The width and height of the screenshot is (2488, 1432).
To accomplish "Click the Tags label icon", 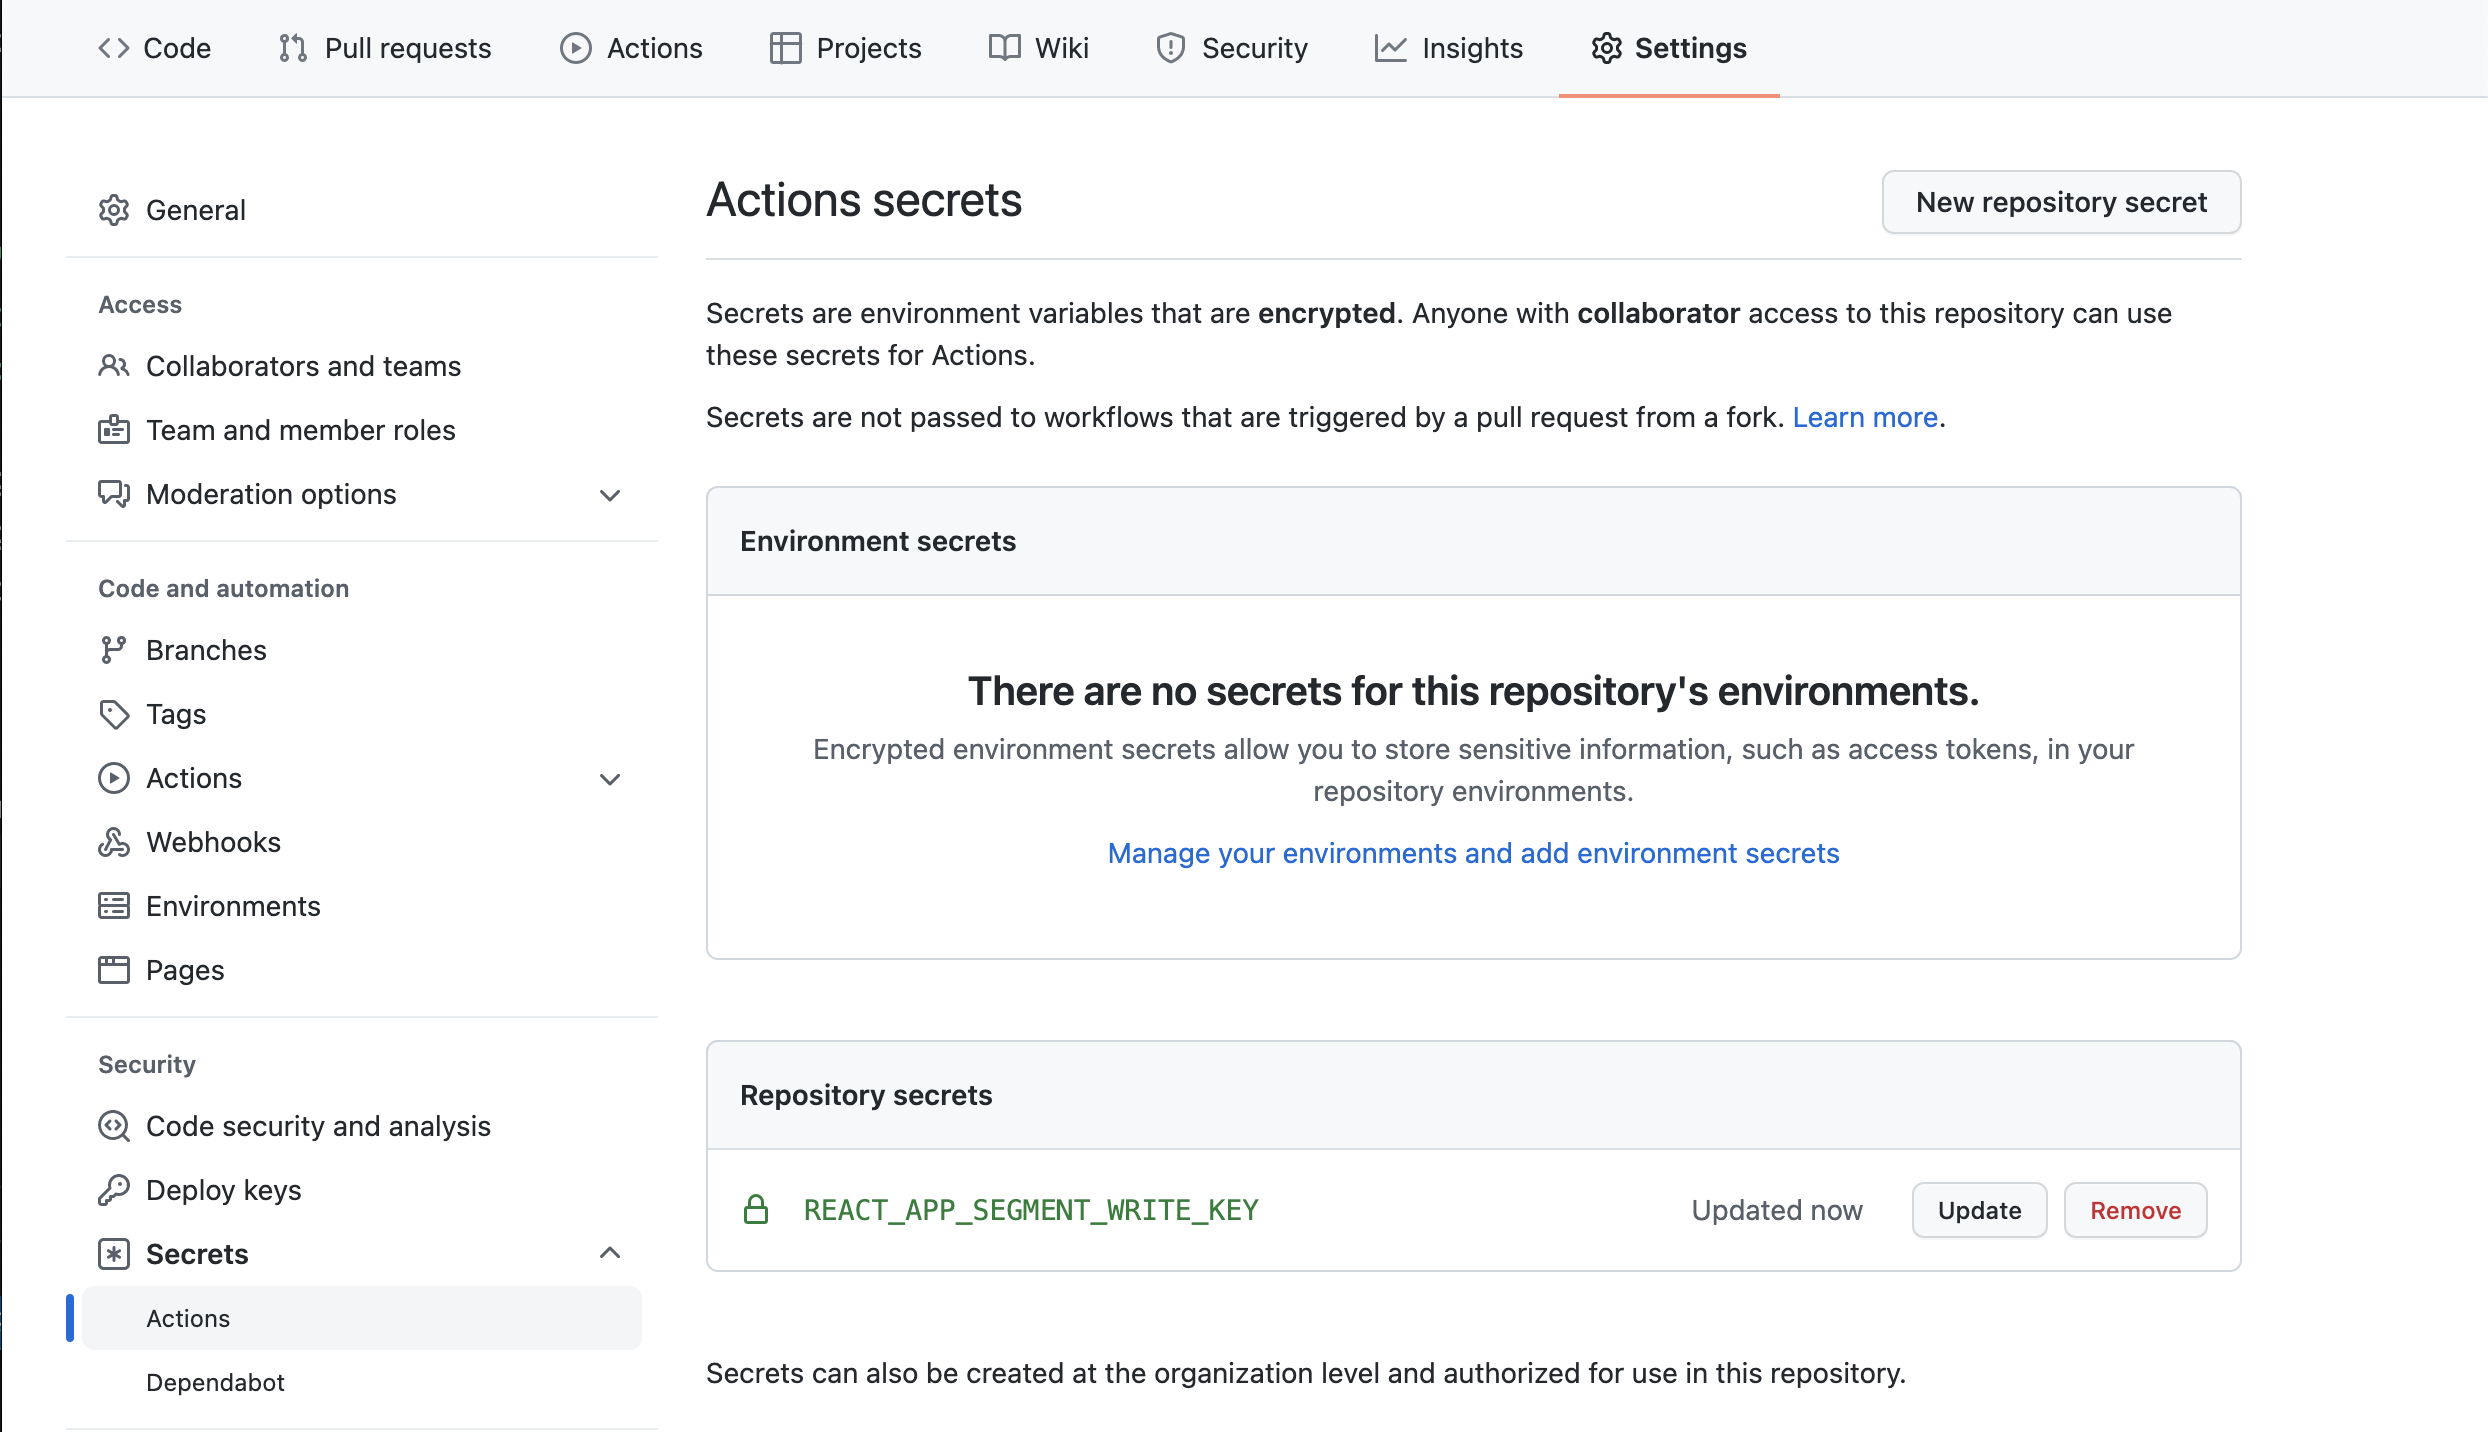I will tap(114, 714).
